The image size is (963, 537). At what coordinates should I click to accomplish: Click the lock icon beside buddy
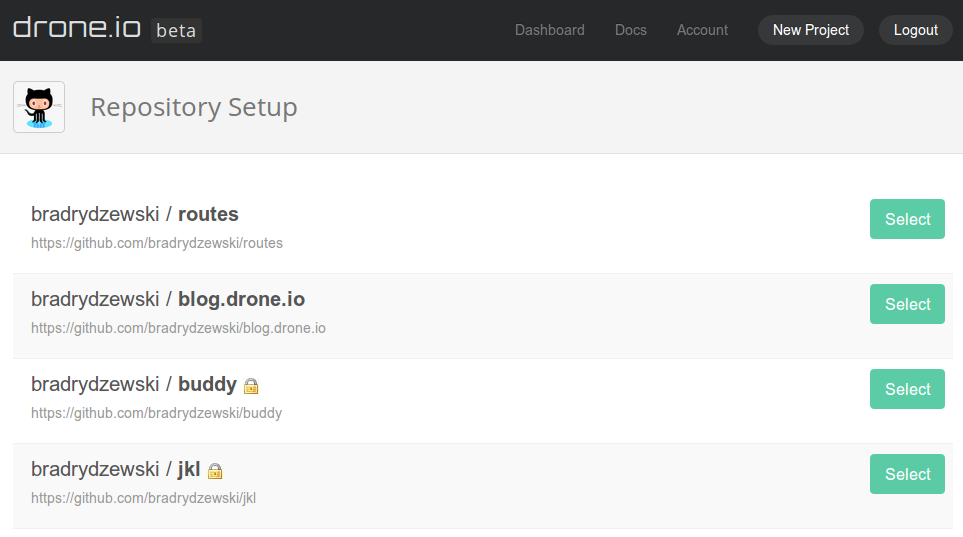point(251,386)
